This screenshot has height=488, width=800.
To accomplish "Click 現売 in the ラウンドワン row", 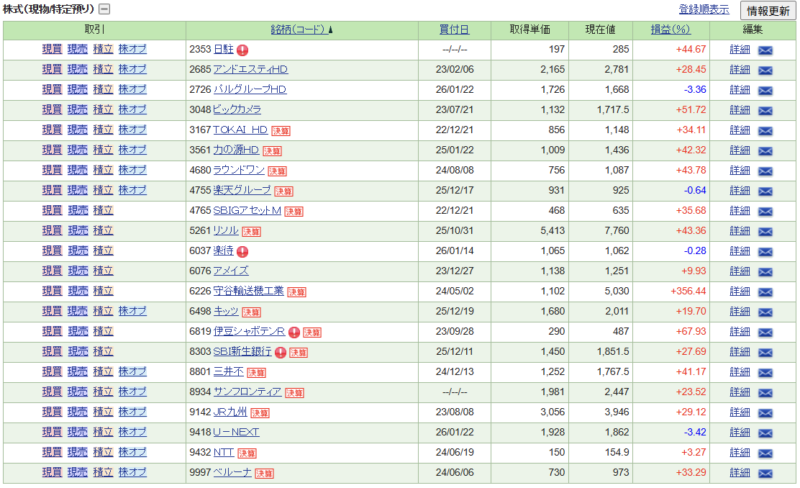I will [x=77, y=170].
